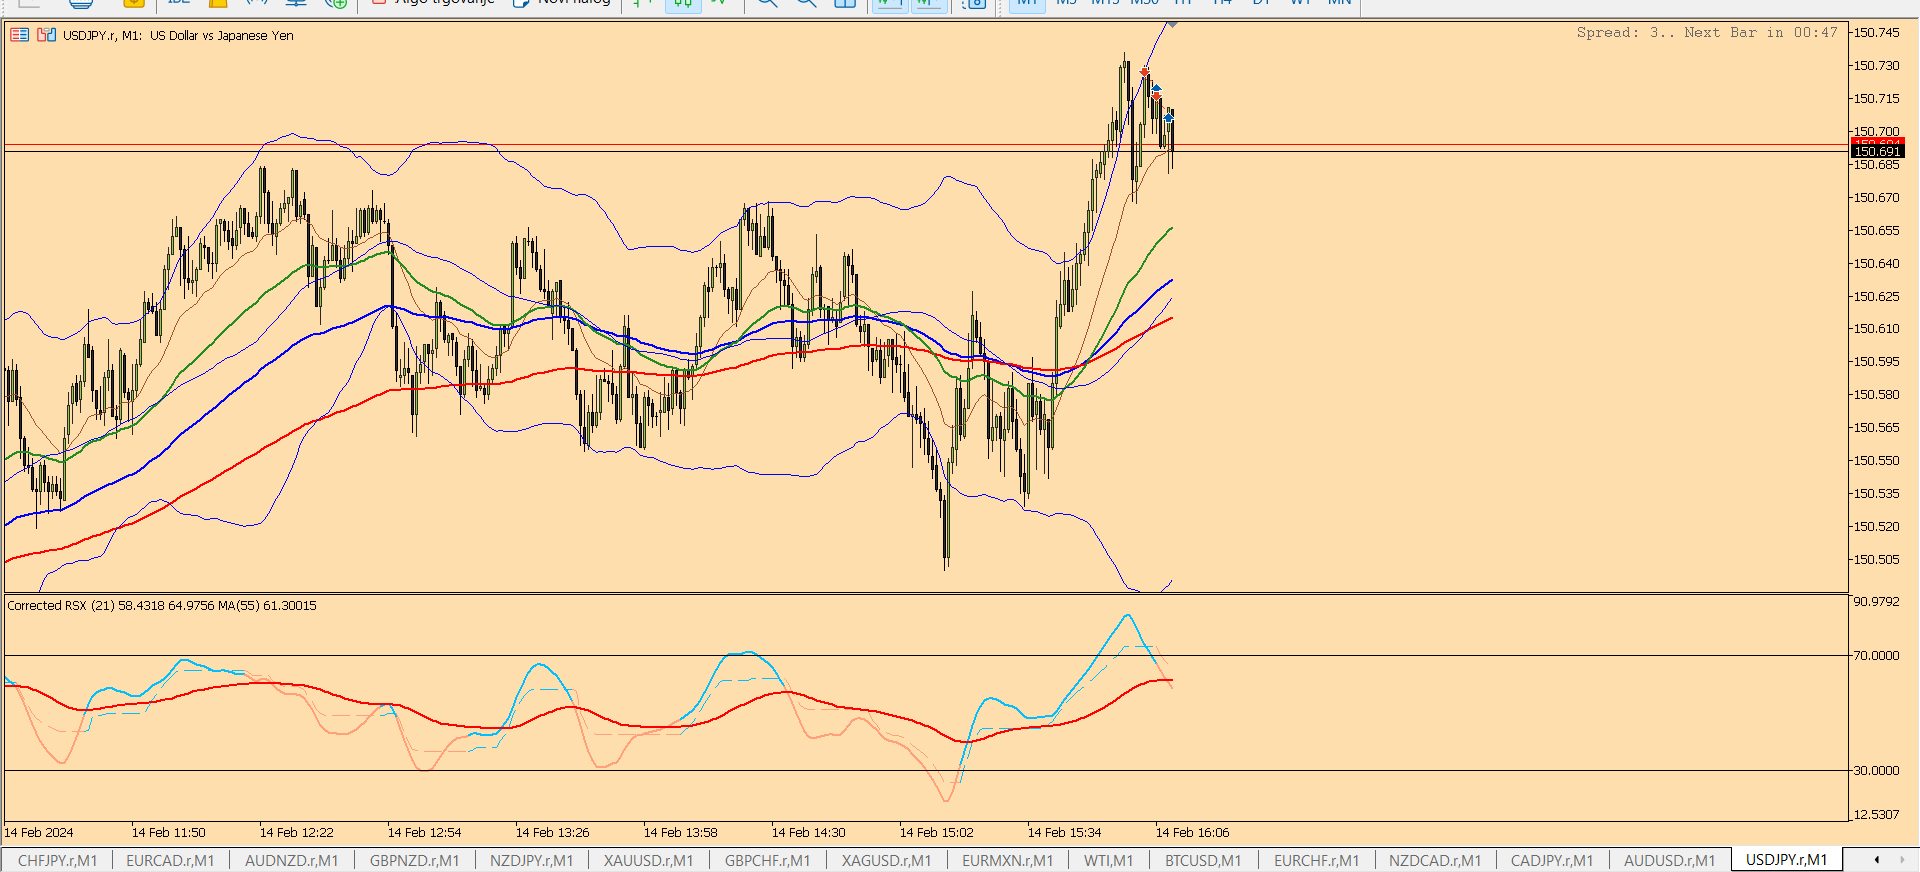The image size is (1920, 872).
Task: Click the 150.670 price axis label
Action: pos(1877,197)
